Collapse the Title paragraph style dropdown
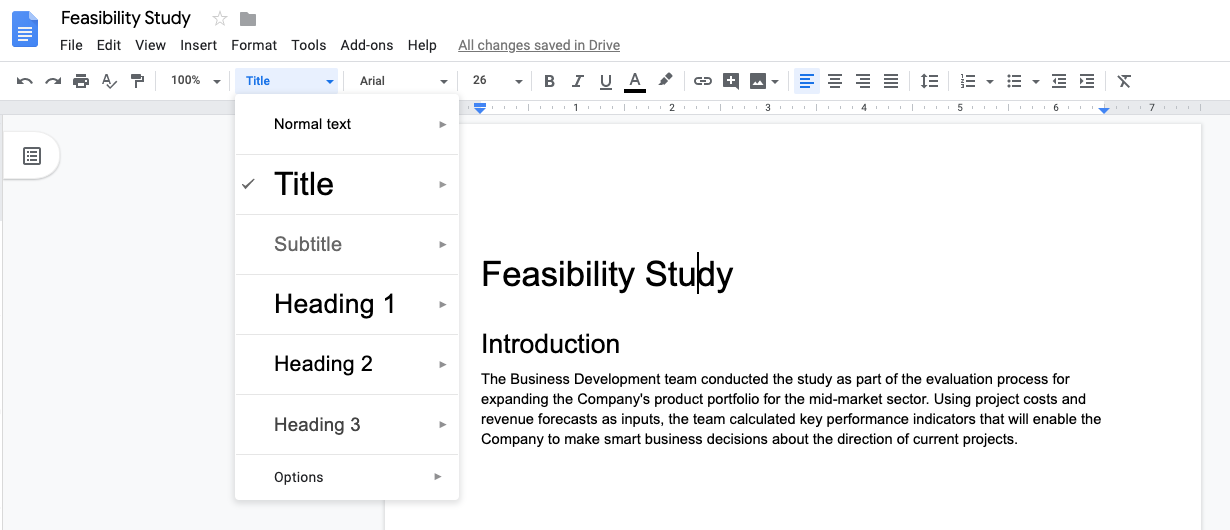 pyautogui.click(x=288, y=81)
